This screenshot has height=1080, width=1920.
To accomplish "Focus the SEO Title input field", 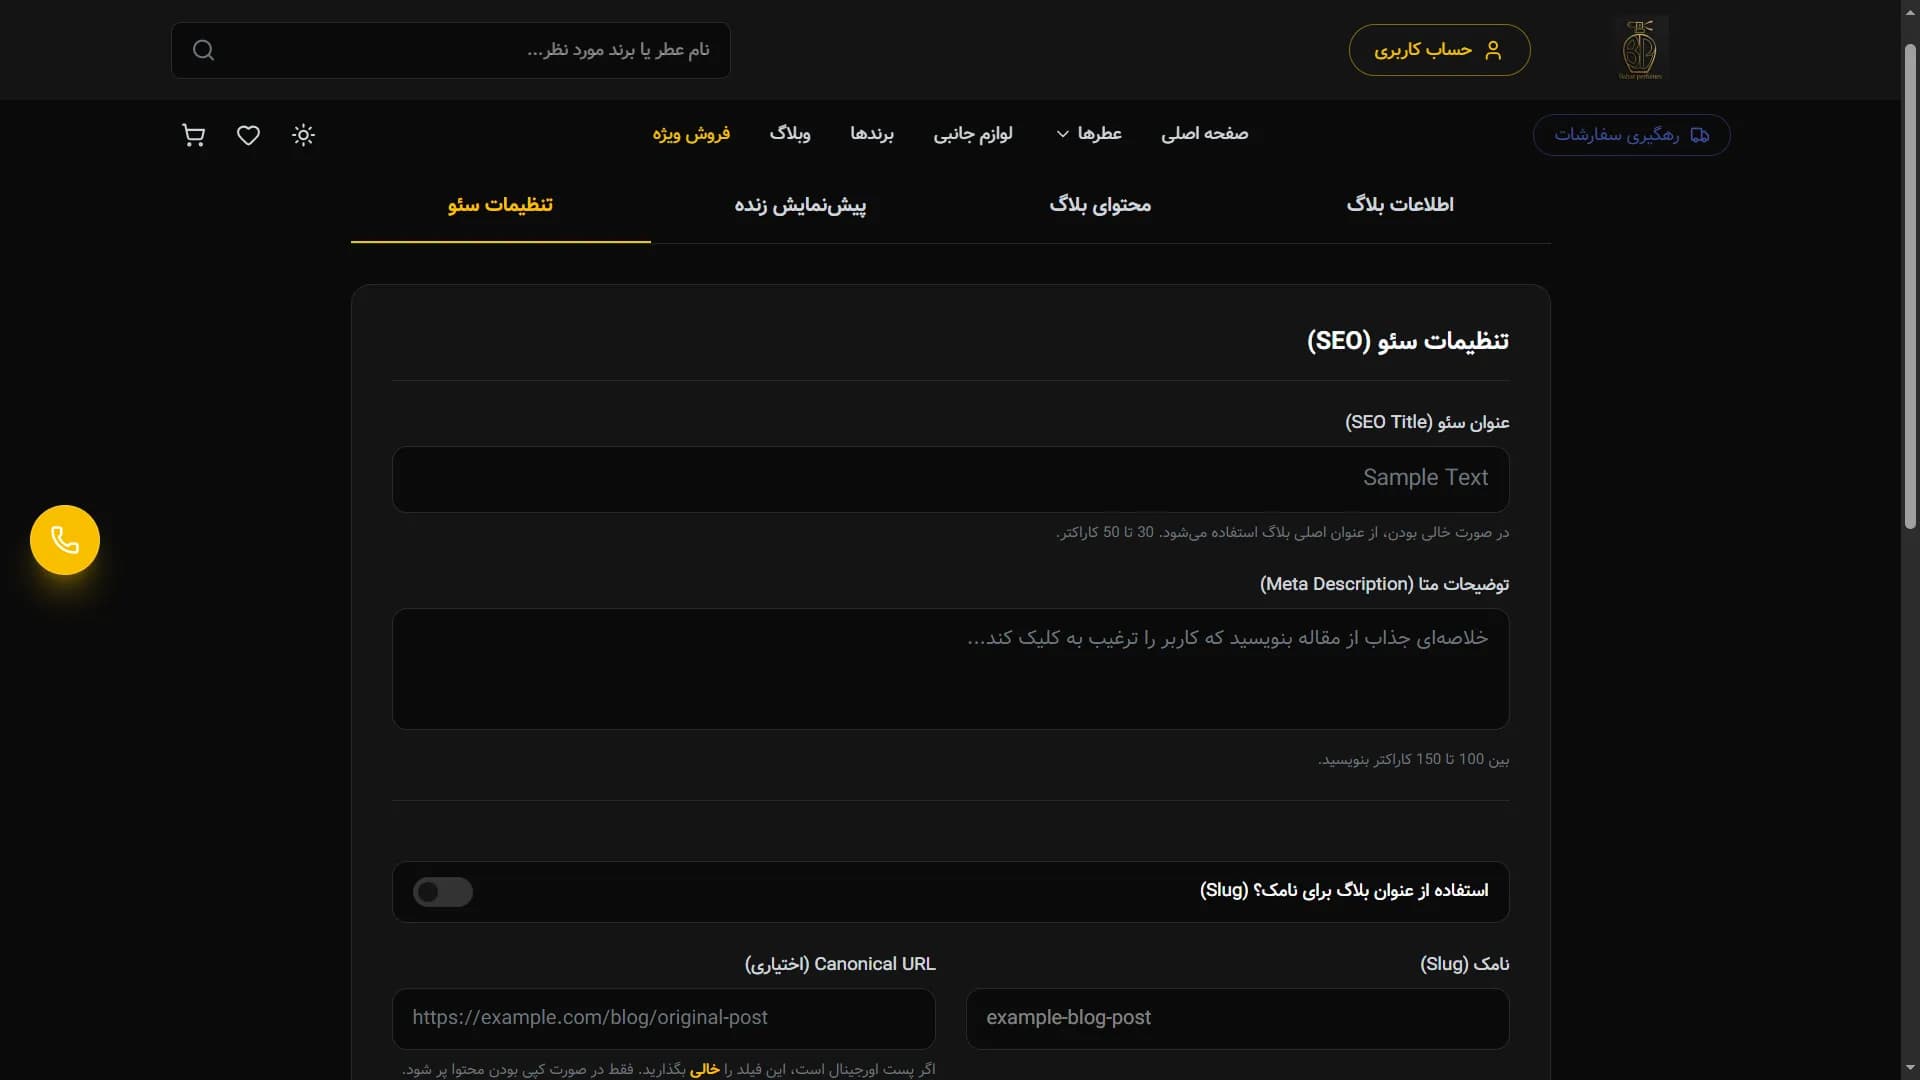I will pyautogui.click(x=950, y=479).
